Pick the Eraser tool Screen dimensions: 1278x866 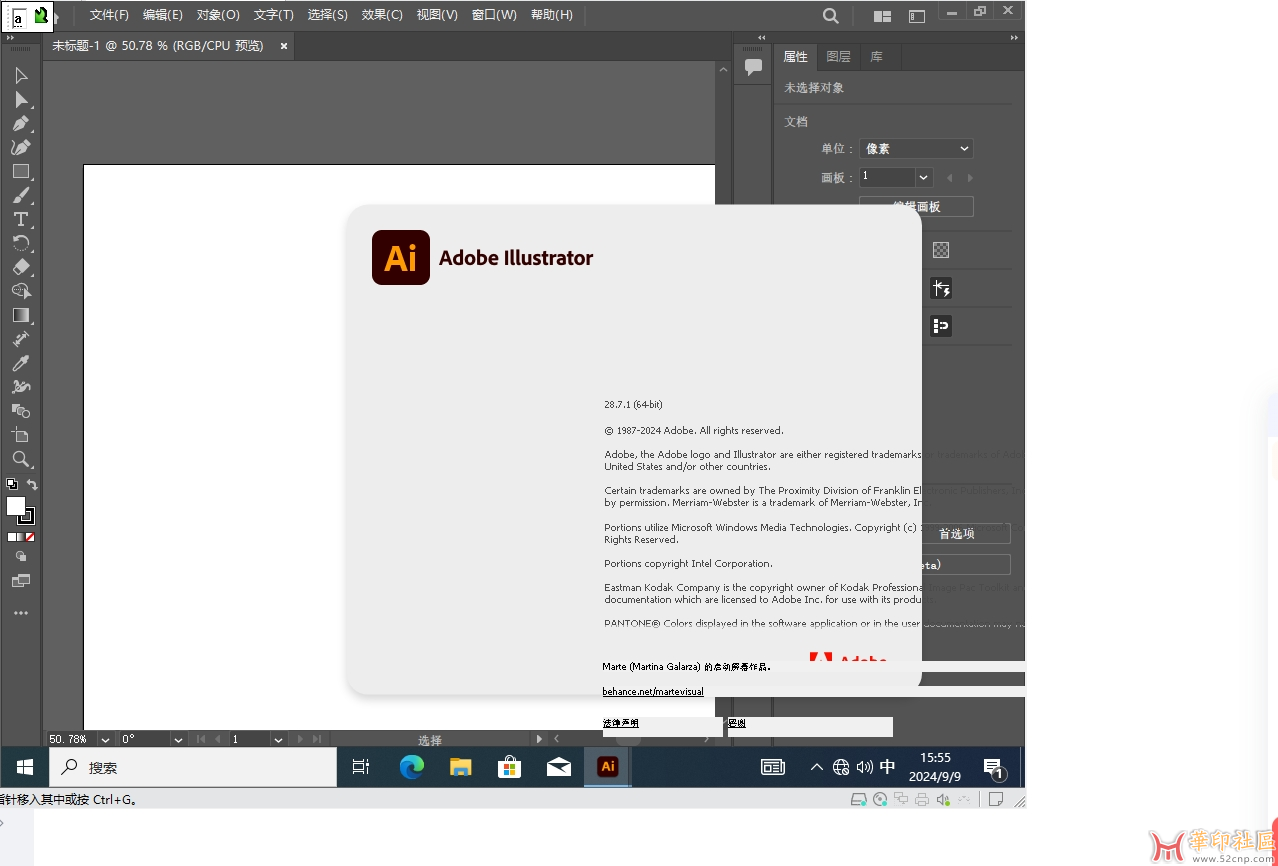[21, 267]
